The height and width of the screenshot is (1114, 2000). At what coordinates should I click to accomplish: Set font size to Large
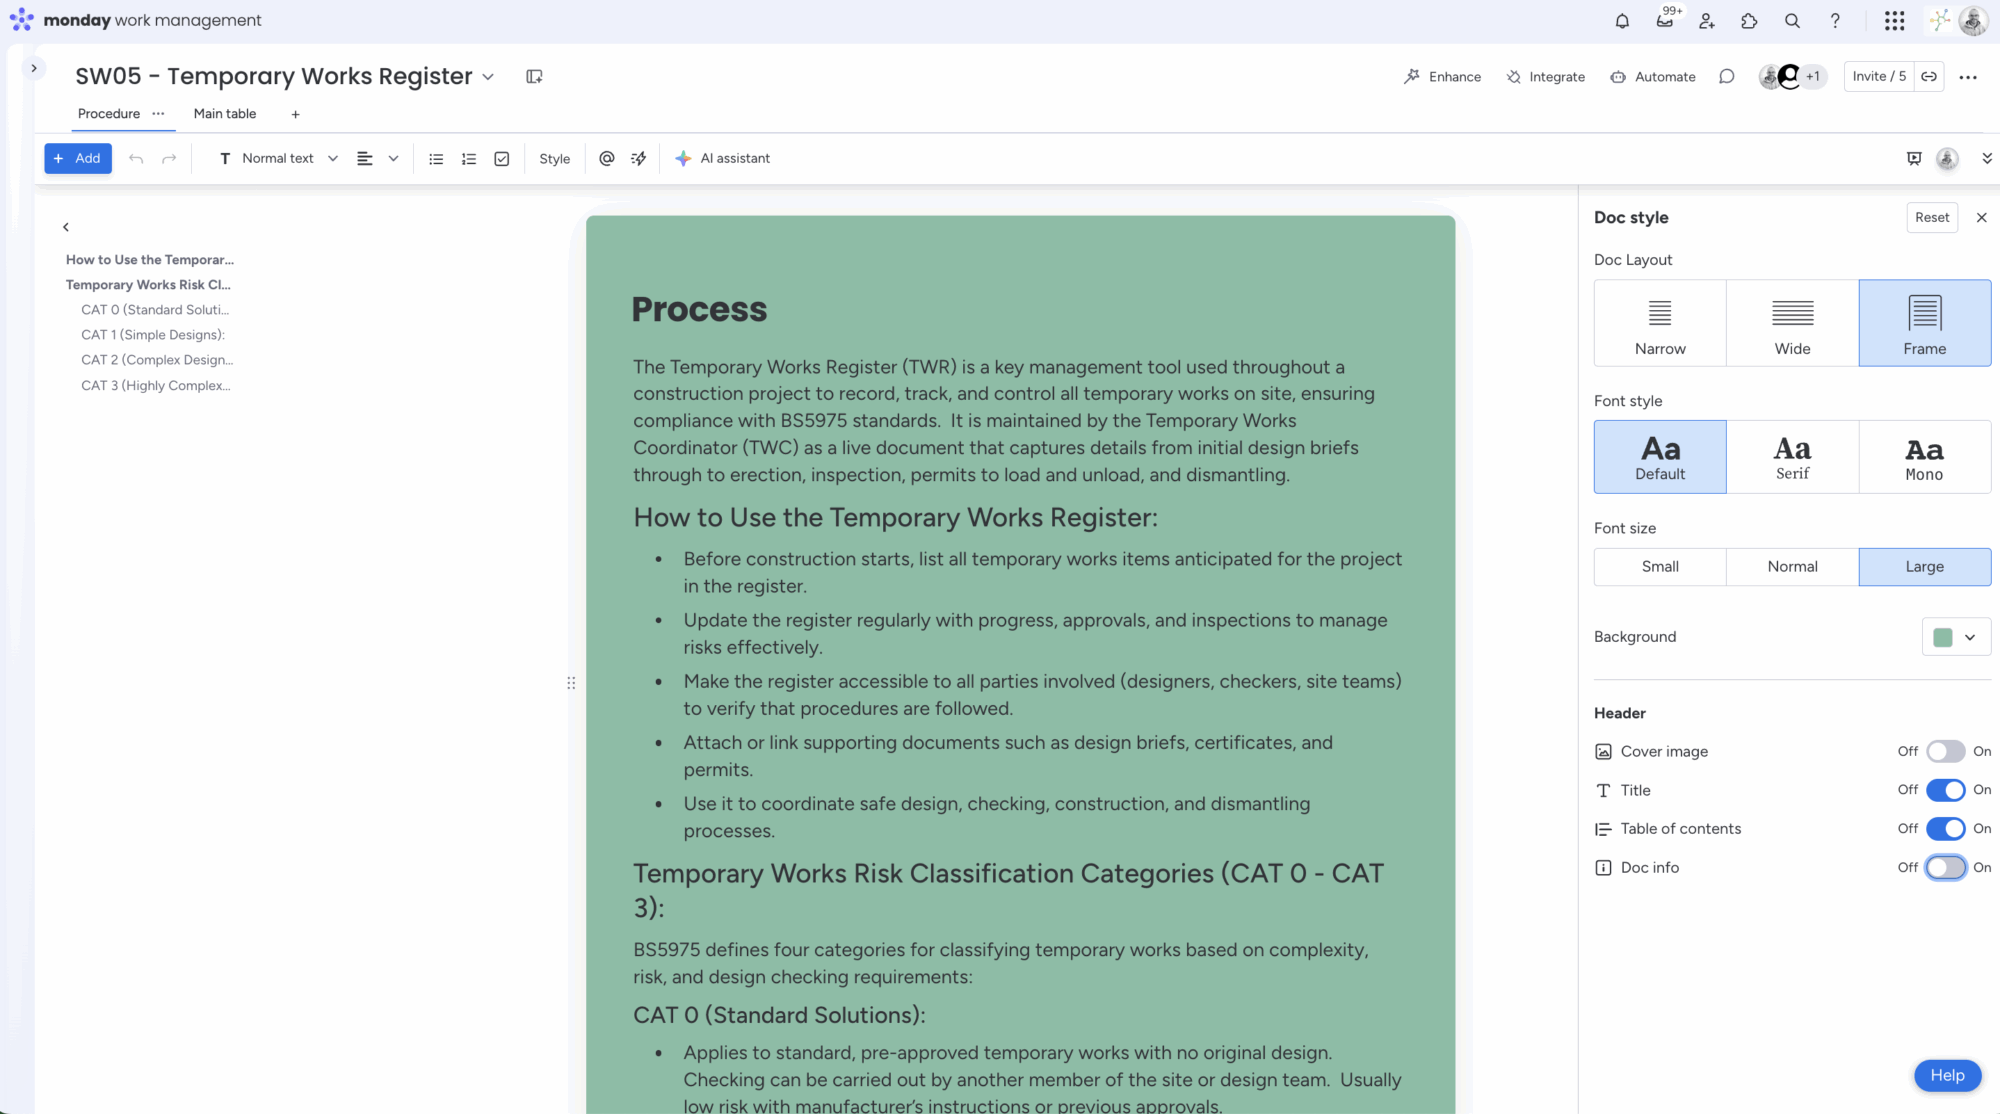click(x=1925, y=567)
